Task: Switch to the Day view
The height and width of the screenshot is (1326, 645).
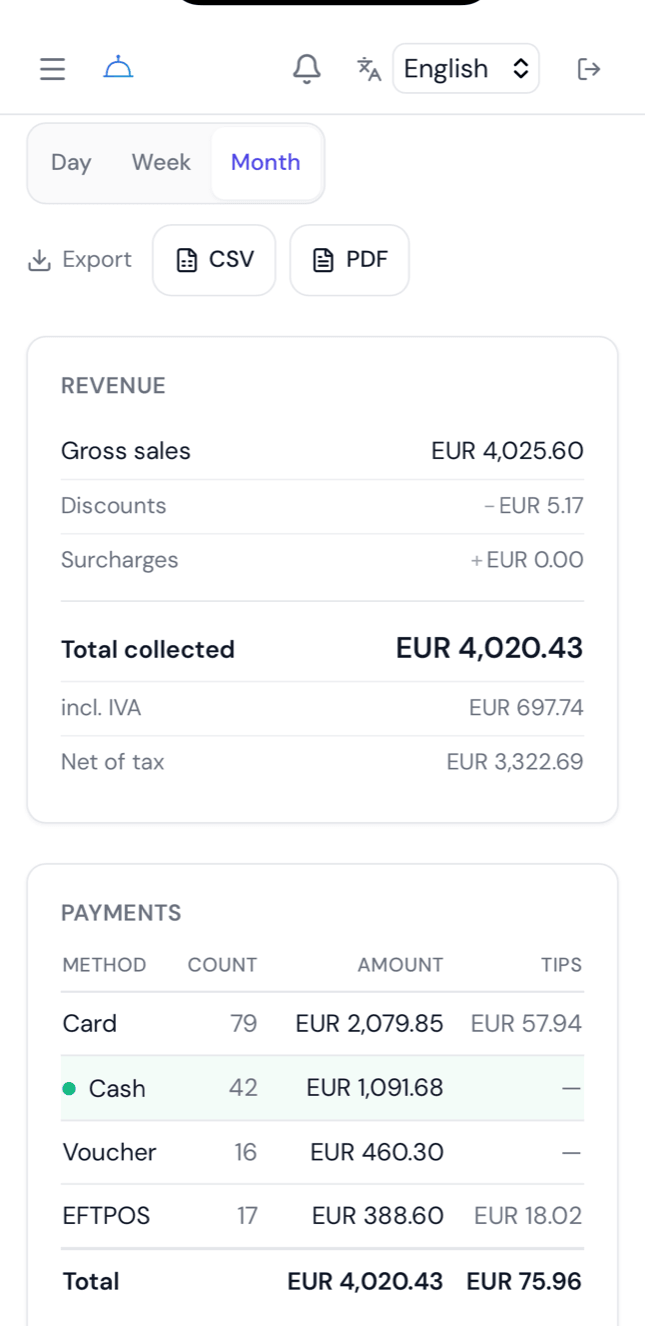Action: pos(71,163)
